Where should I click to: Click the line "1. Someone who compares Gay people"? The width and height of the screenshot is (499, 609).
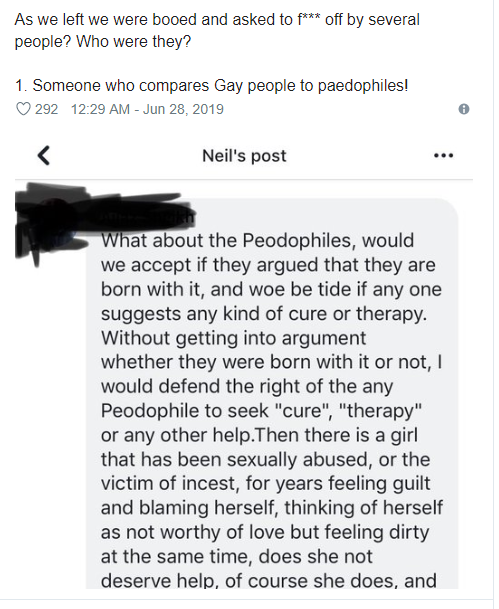(x=212, y=85)
